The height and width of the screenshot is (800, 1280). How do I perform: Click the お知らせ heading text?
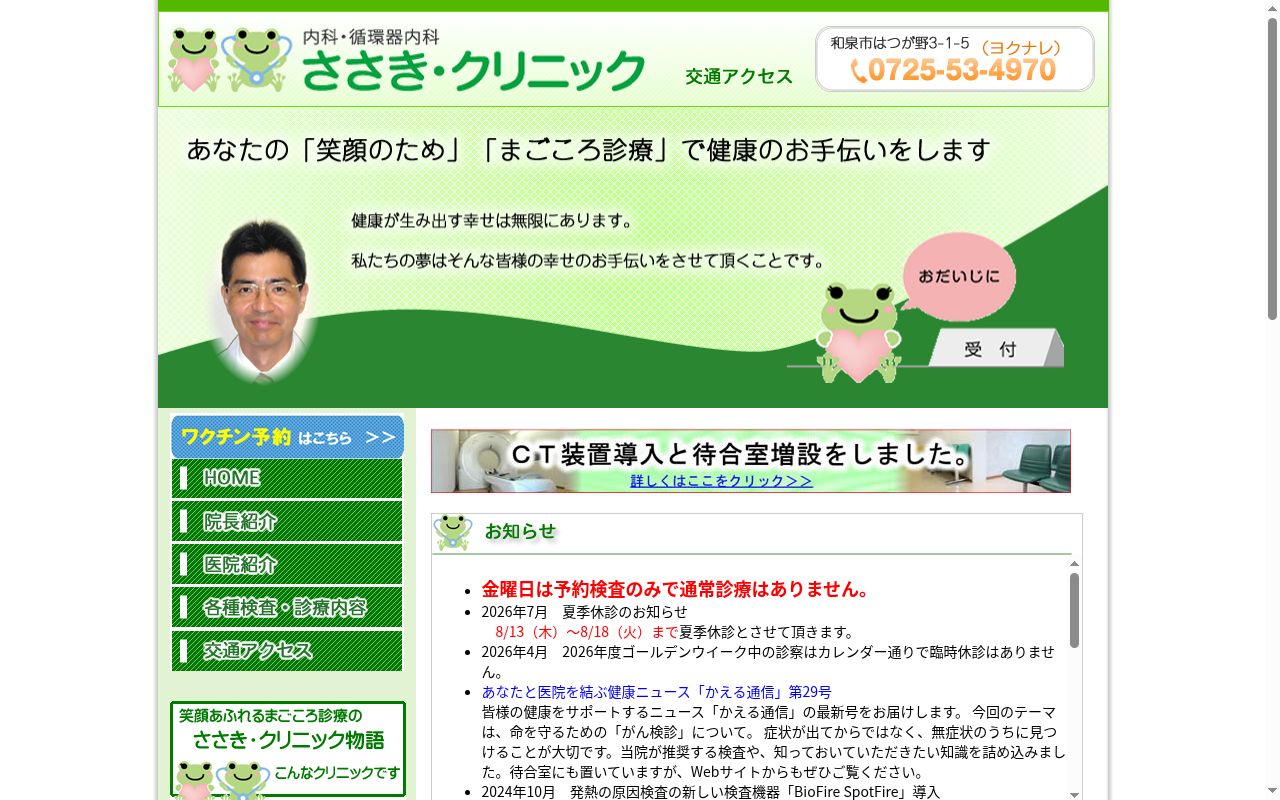(520, 531)
